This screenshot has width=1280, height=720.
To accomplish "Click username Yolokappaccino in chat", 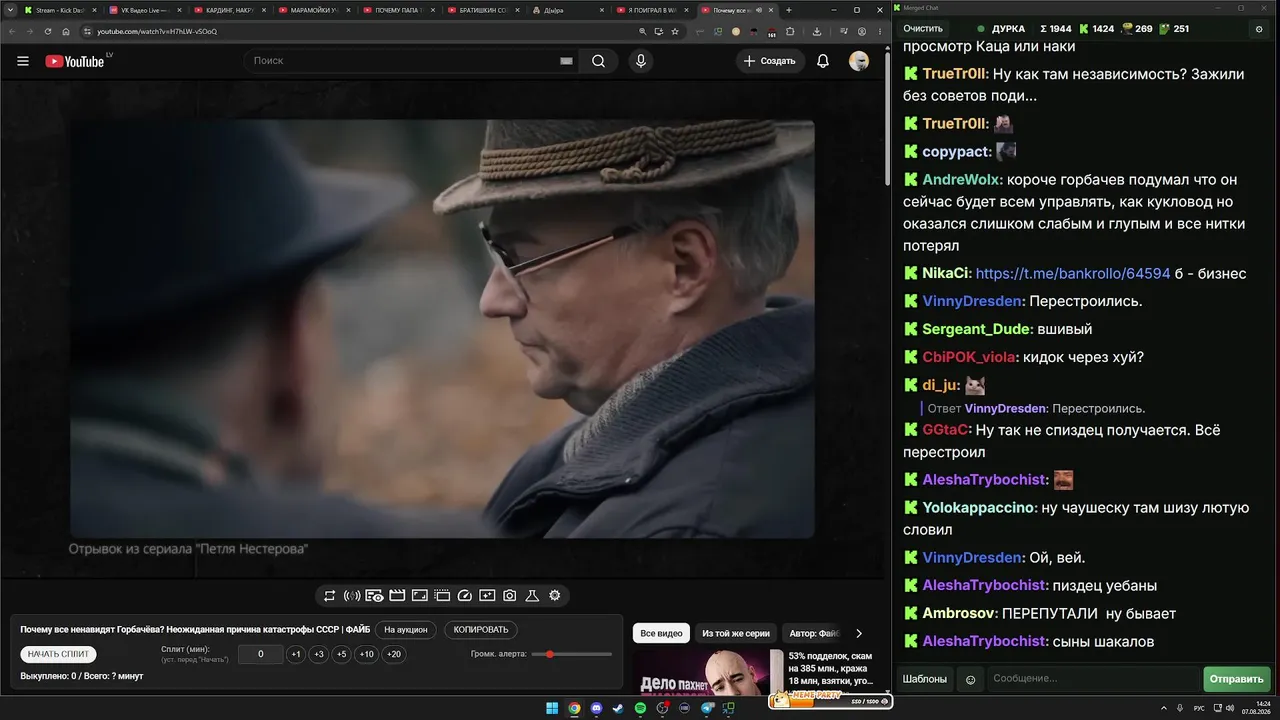I will pyautogui.click(x=978, y=508).
